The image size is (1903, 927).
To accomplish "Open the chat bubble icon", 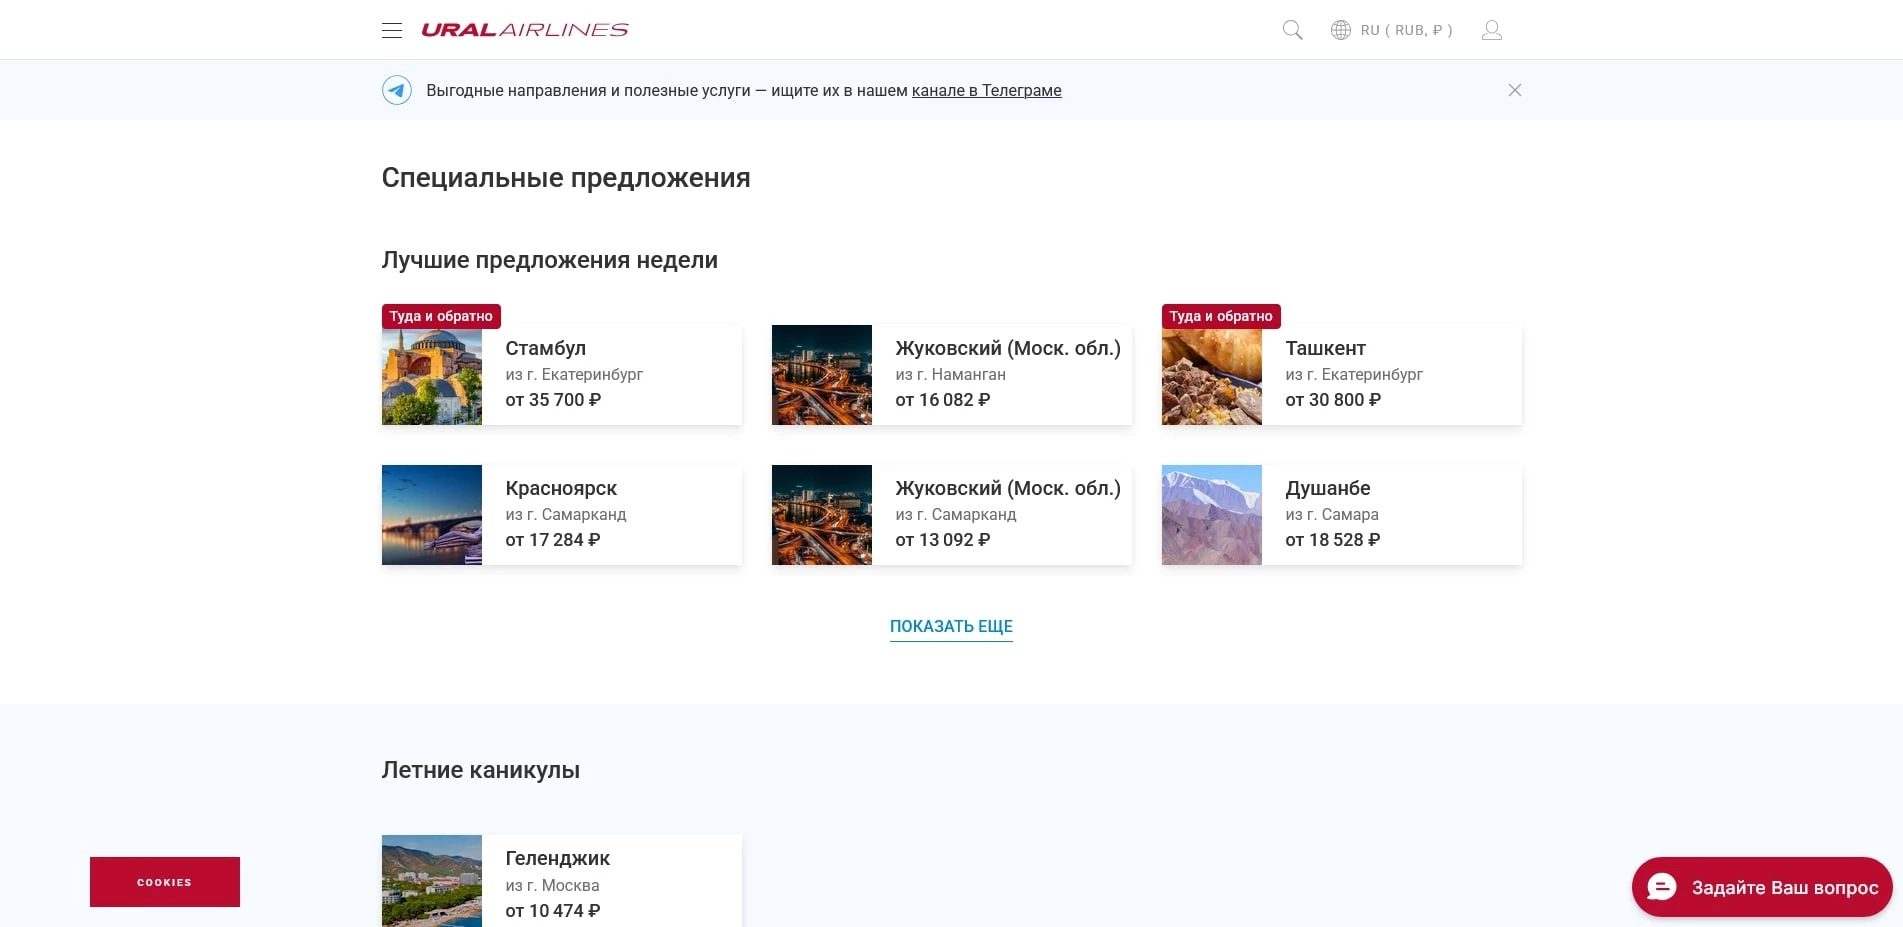I will [x=1660, y=886].
